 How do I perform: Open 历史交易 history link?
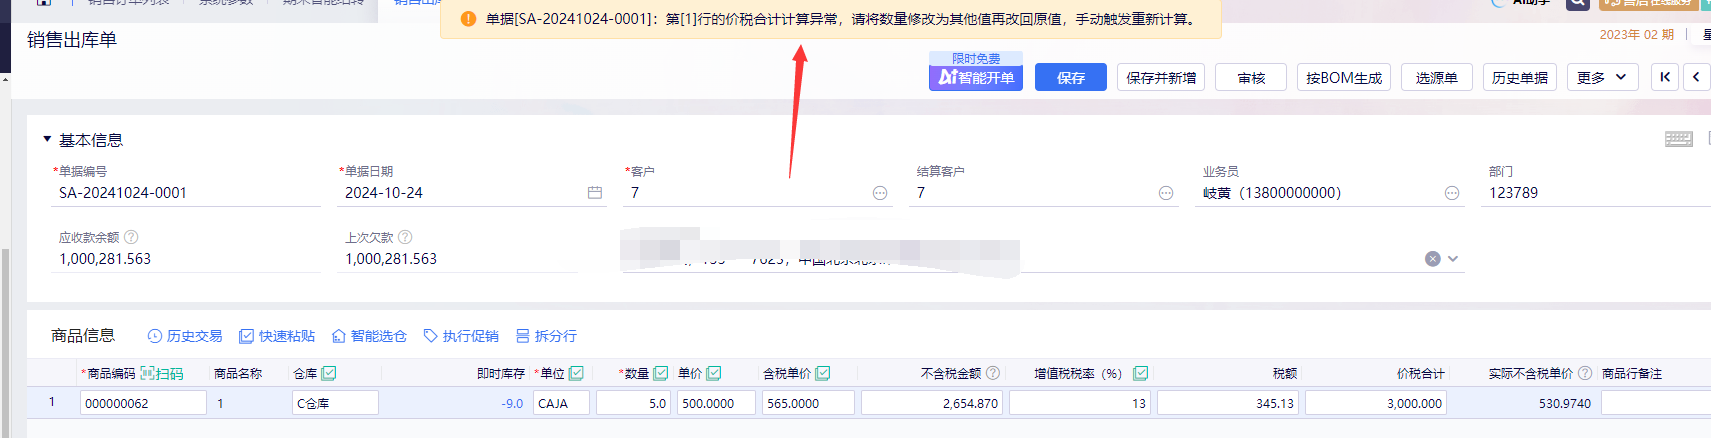point(185,336)
